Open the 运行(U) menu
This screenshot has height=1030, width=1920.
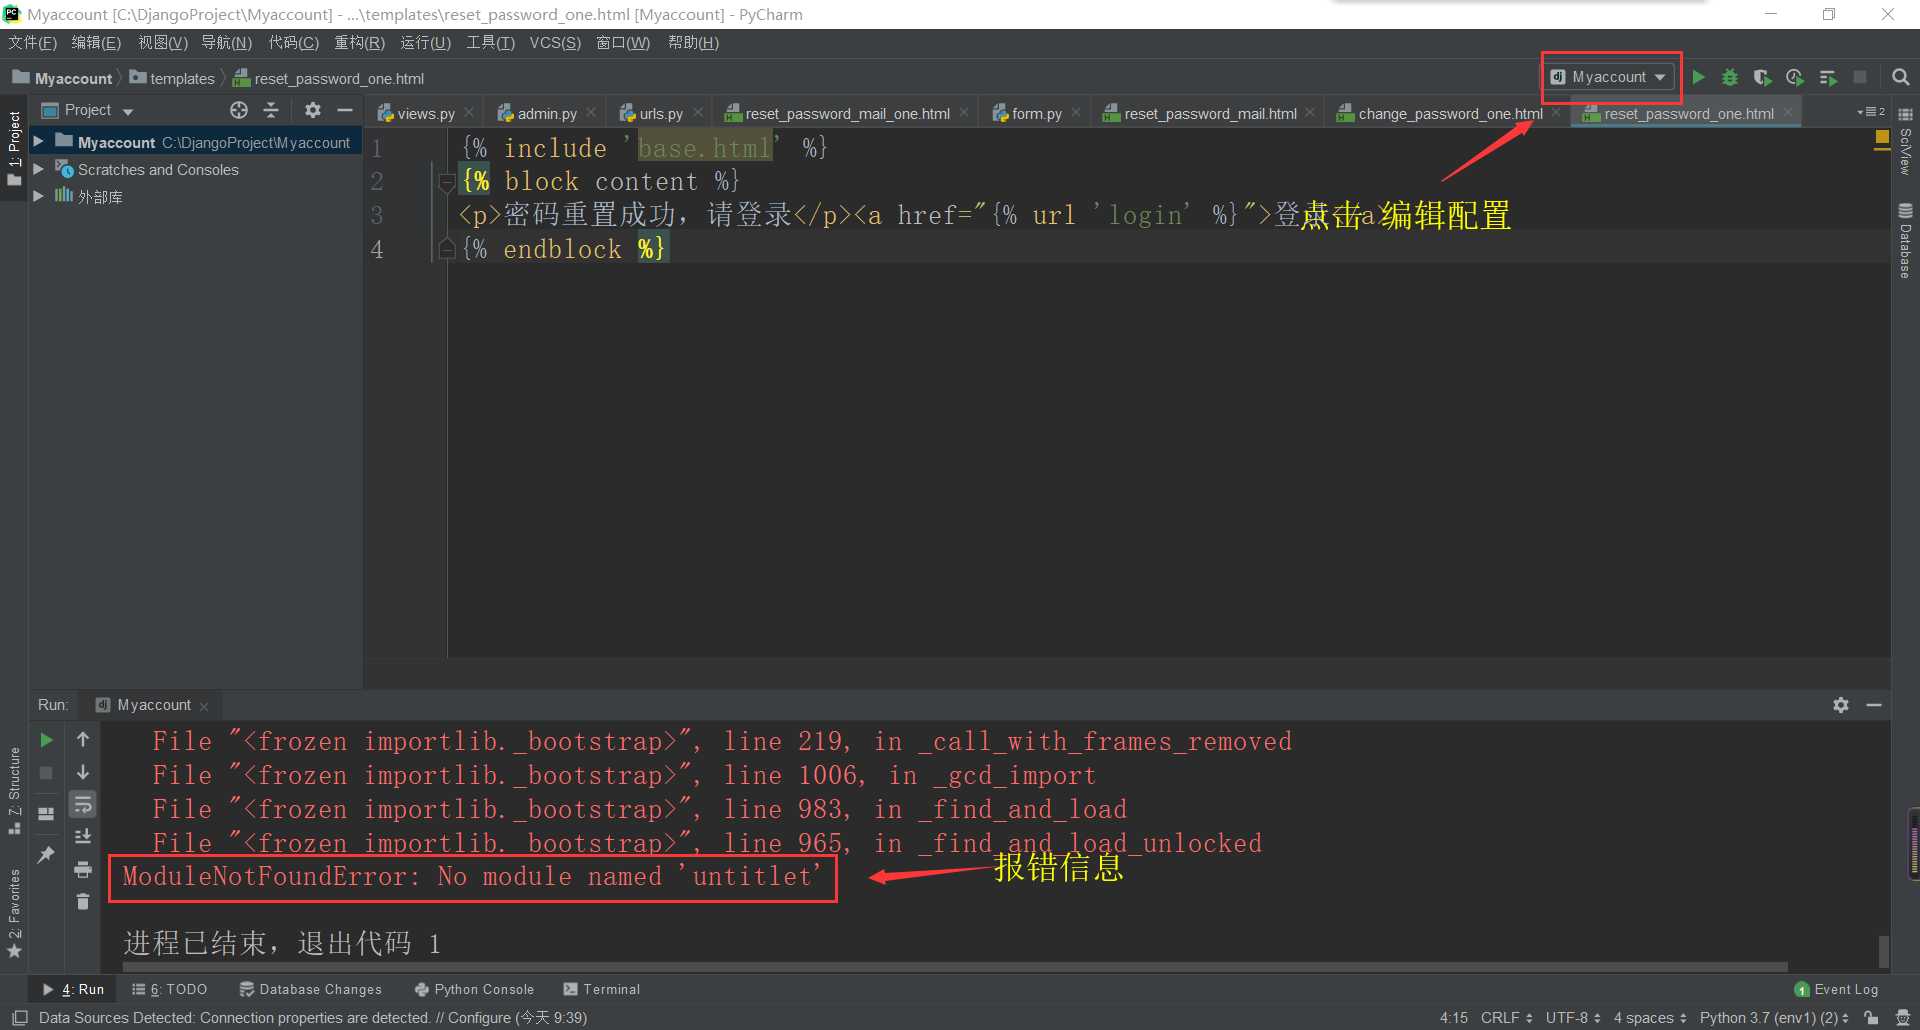(x=425, y=43)
